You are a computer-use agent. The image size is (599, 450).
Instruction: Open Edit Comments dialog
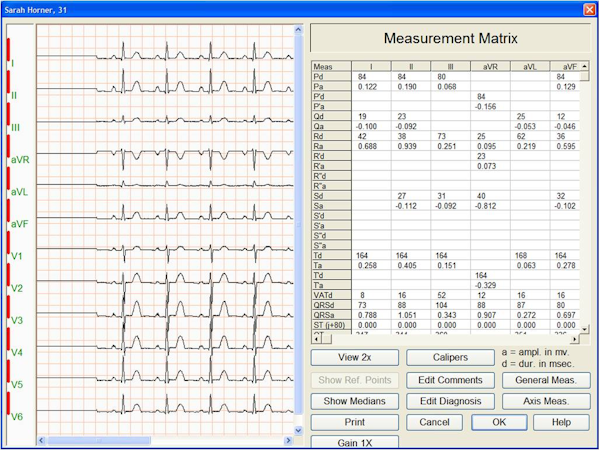pos(450,380)
